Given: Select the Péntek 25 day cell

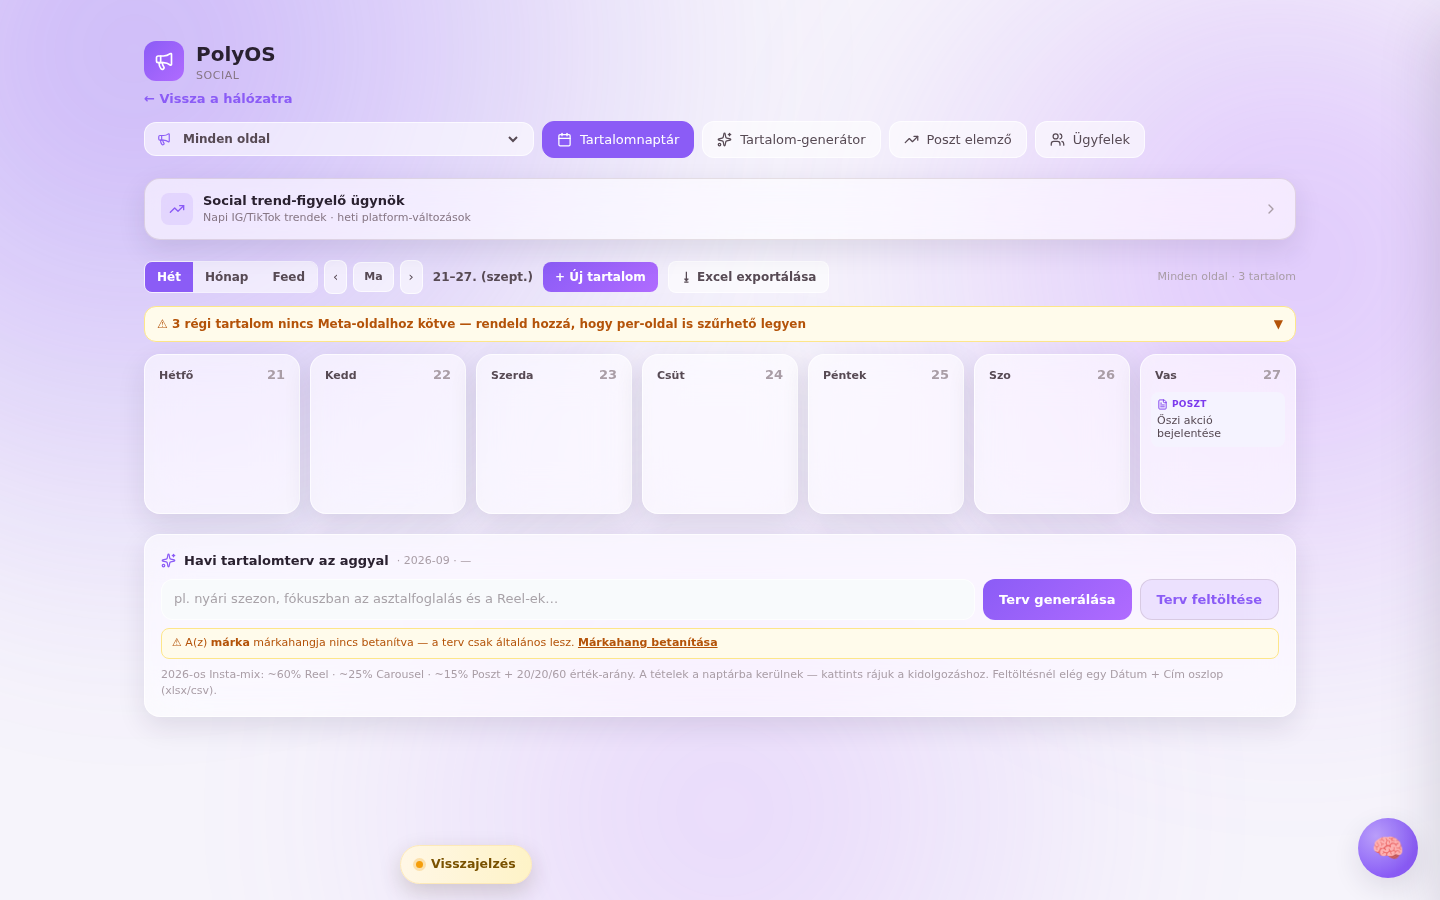Looking at the screenshot, I should coord(886,434).
